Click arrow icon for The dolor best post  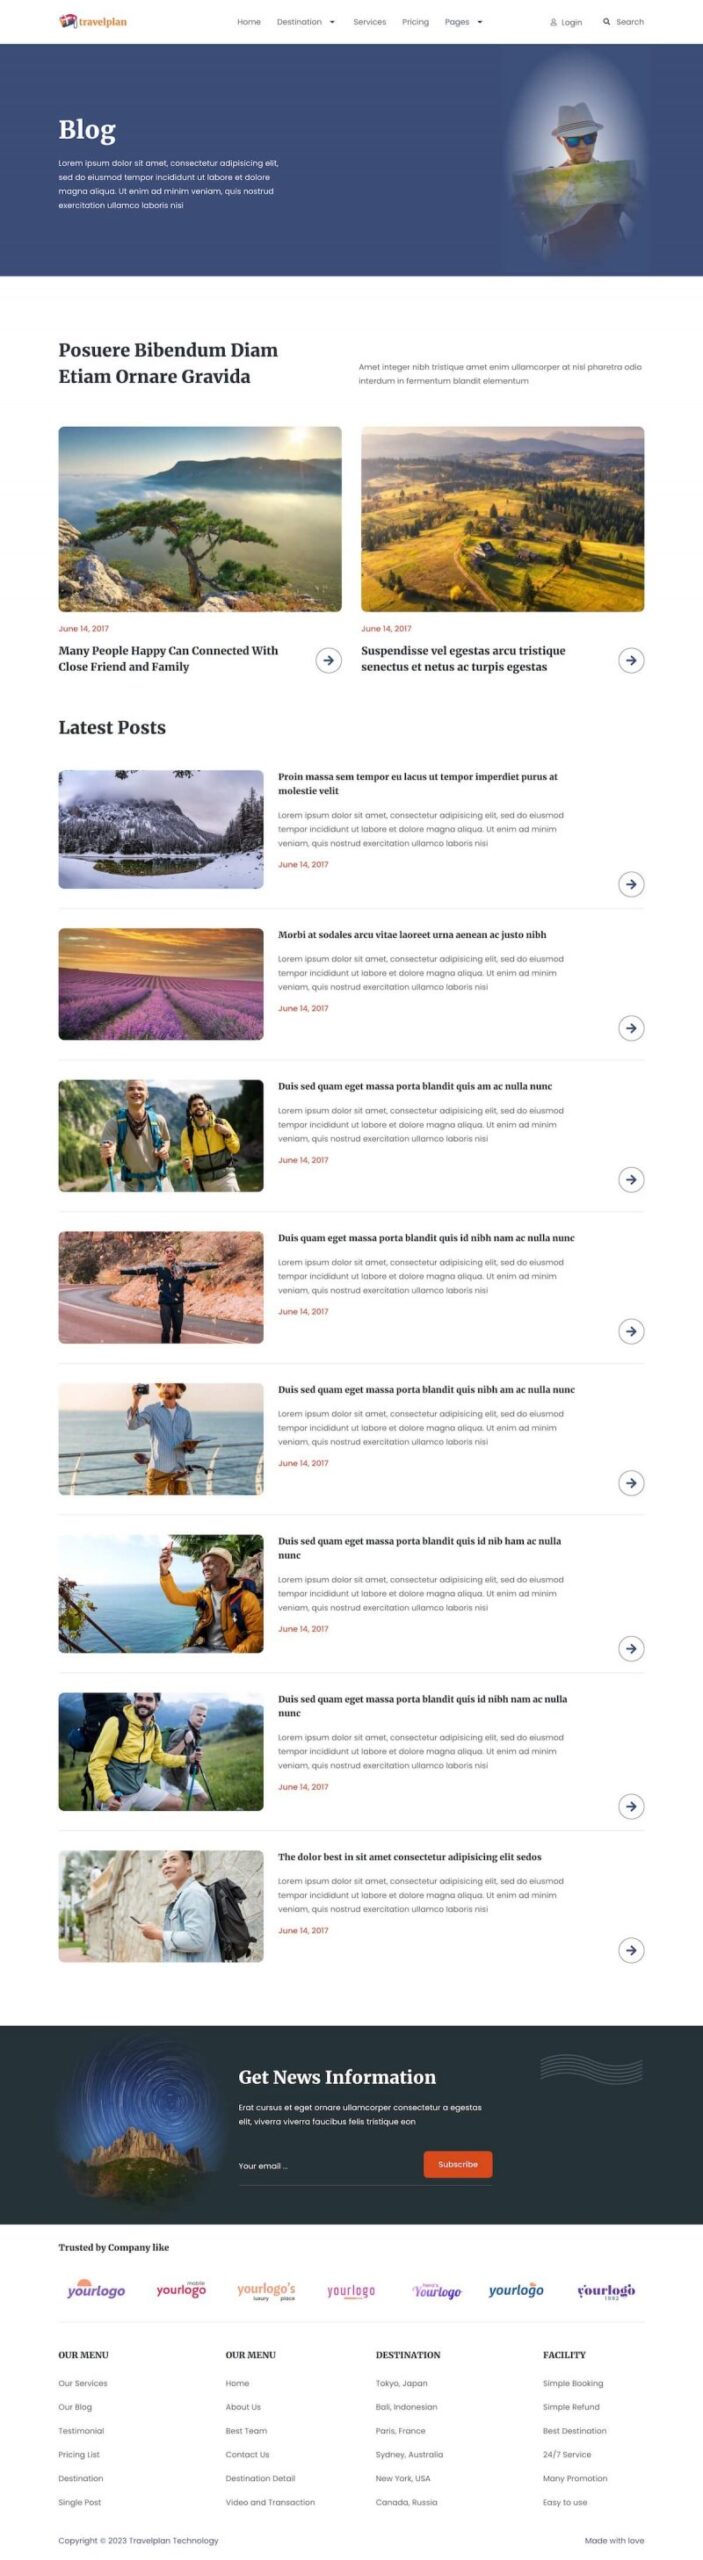coord(631,1950)
